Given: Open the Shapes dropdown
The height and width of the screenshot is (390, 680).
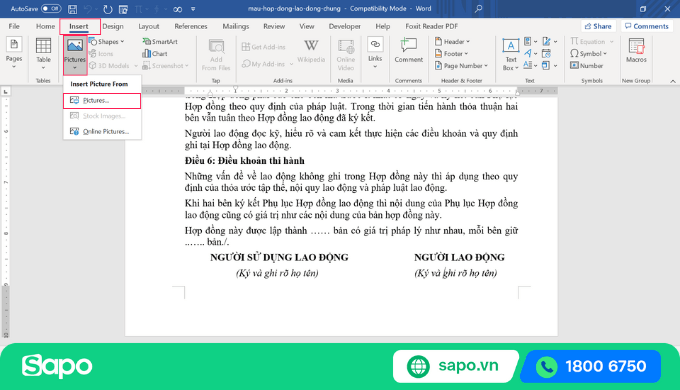Looking at the screenshot, I should click(107, 42).
